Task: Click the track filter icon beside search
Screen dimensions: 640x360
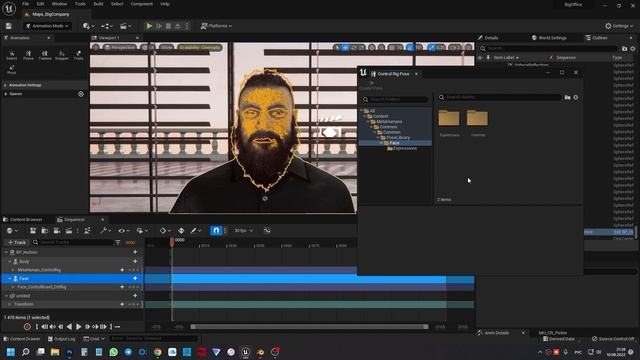Action: click(x=118, y=242)
